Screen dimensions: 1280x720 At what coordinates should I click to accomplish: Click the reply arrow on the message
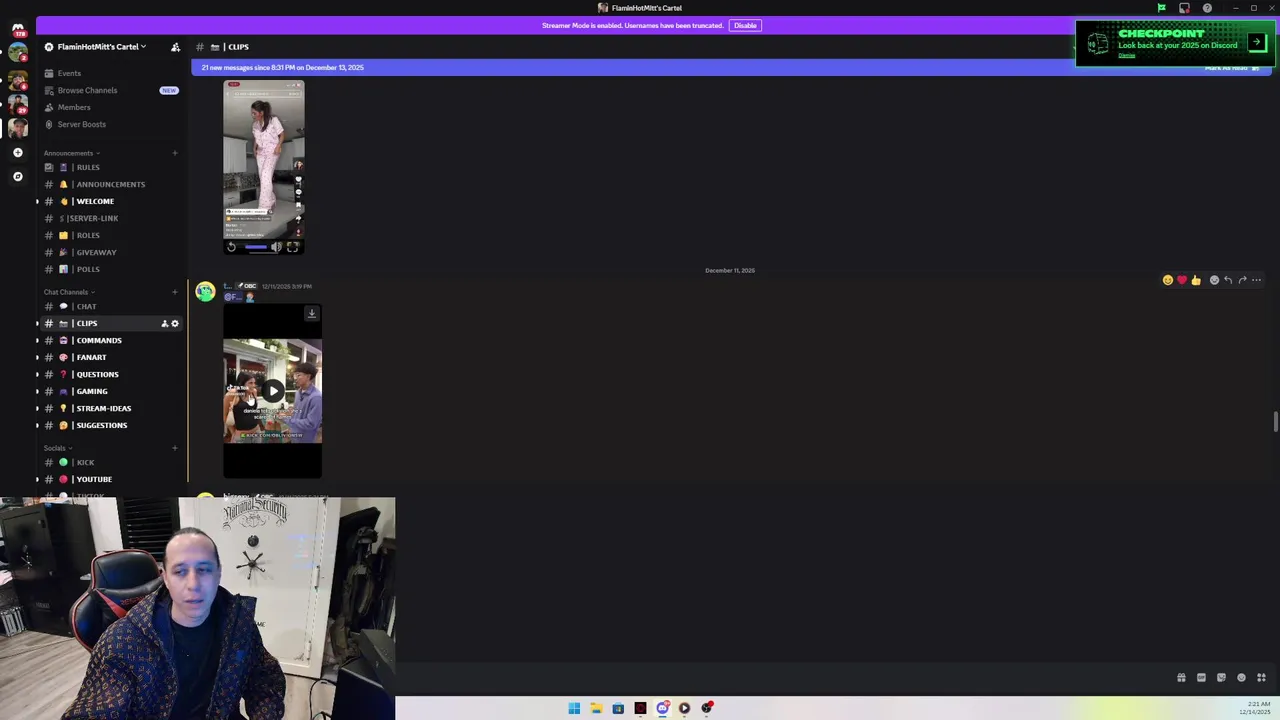tap(1228, 280)
